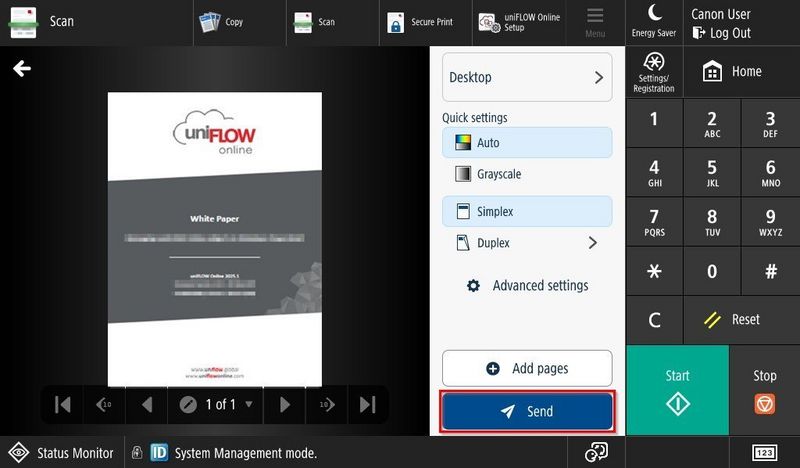The width and height of the screenshot is (800, 468).
Task: Expand the Desktop destination selector
Action: (x=526, y=77)
